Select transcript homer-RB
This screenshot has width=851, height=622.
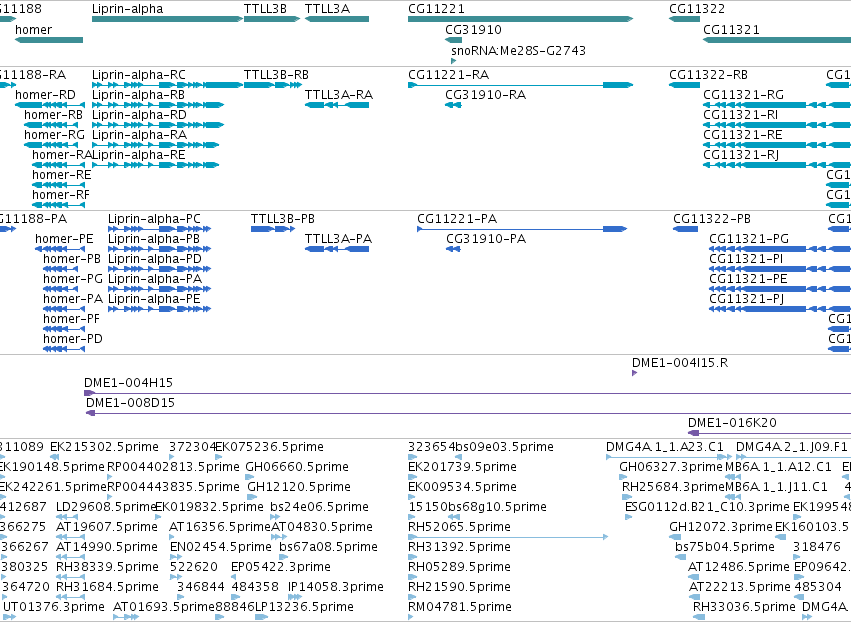point(53,115)
